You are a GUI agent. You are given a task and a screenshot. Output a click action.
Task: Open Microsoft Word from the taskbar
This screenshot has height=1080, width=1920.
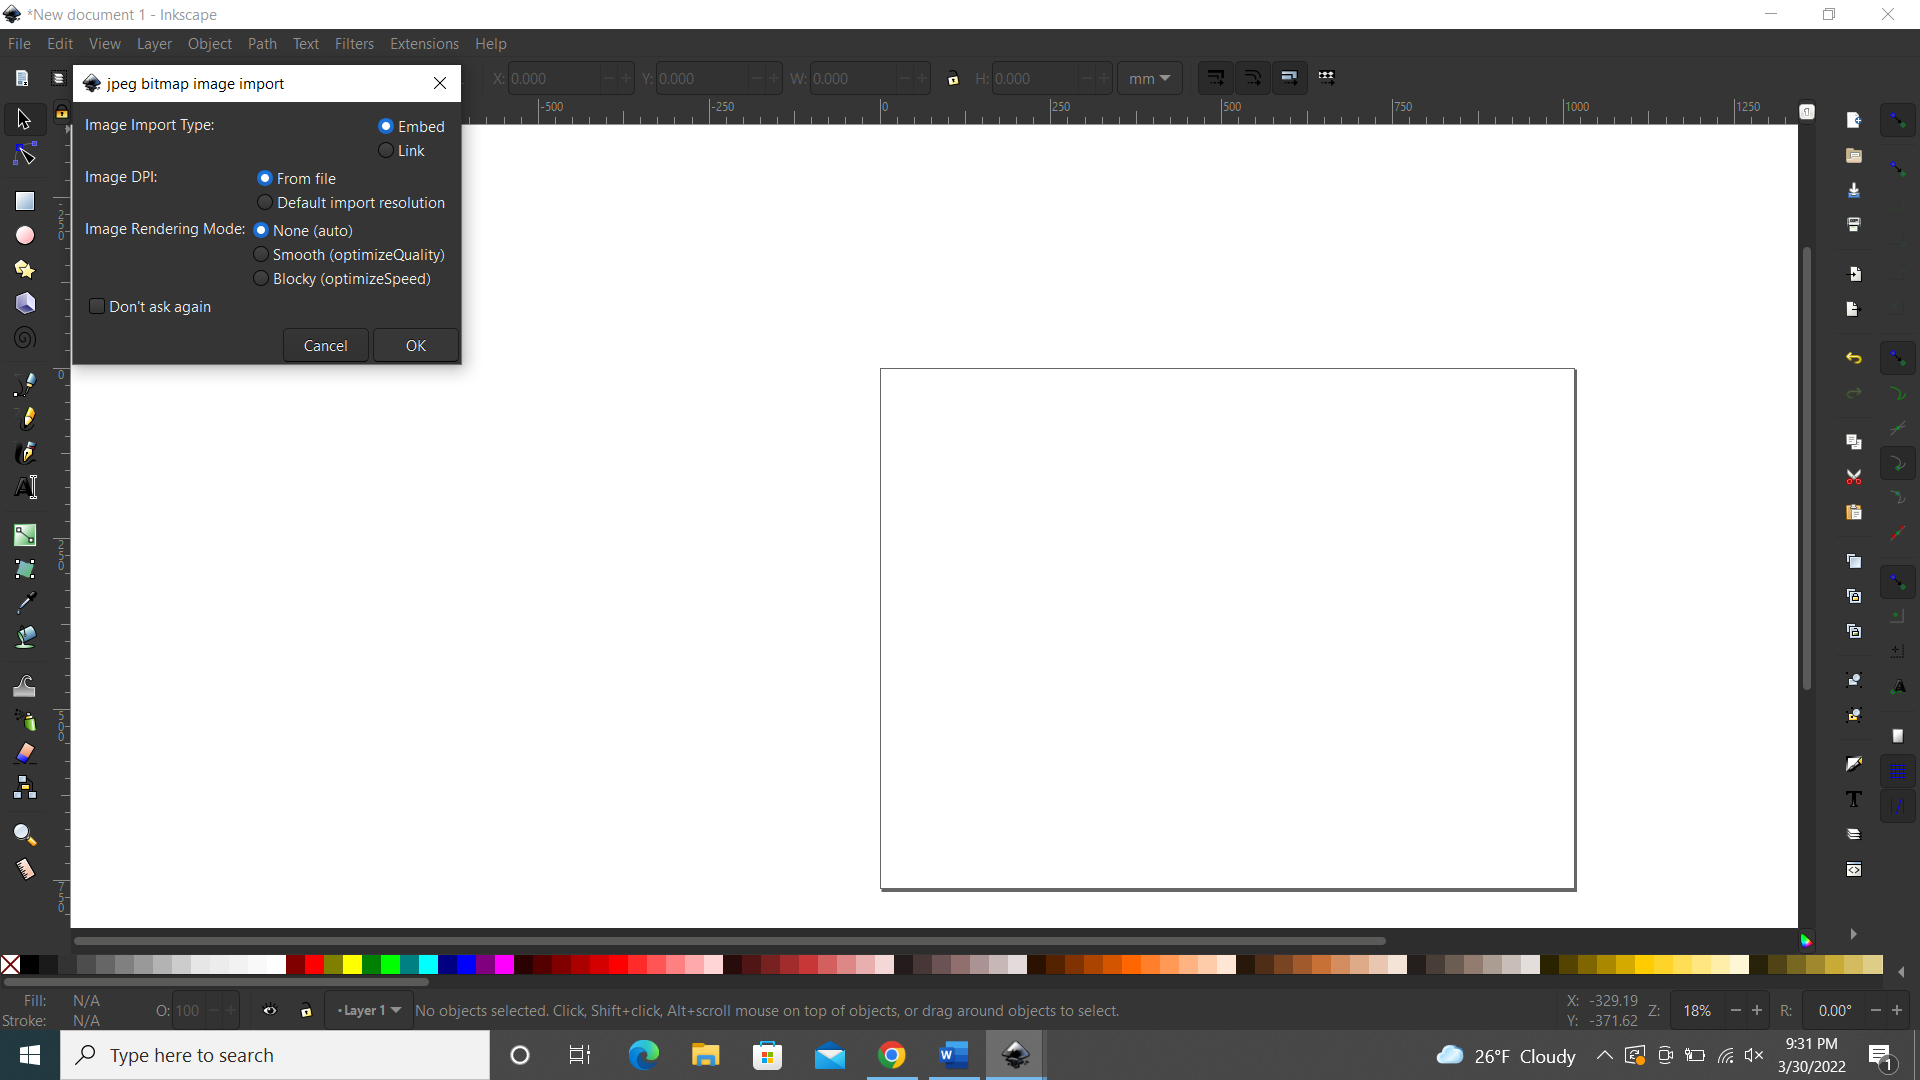tap(953, 1055)
